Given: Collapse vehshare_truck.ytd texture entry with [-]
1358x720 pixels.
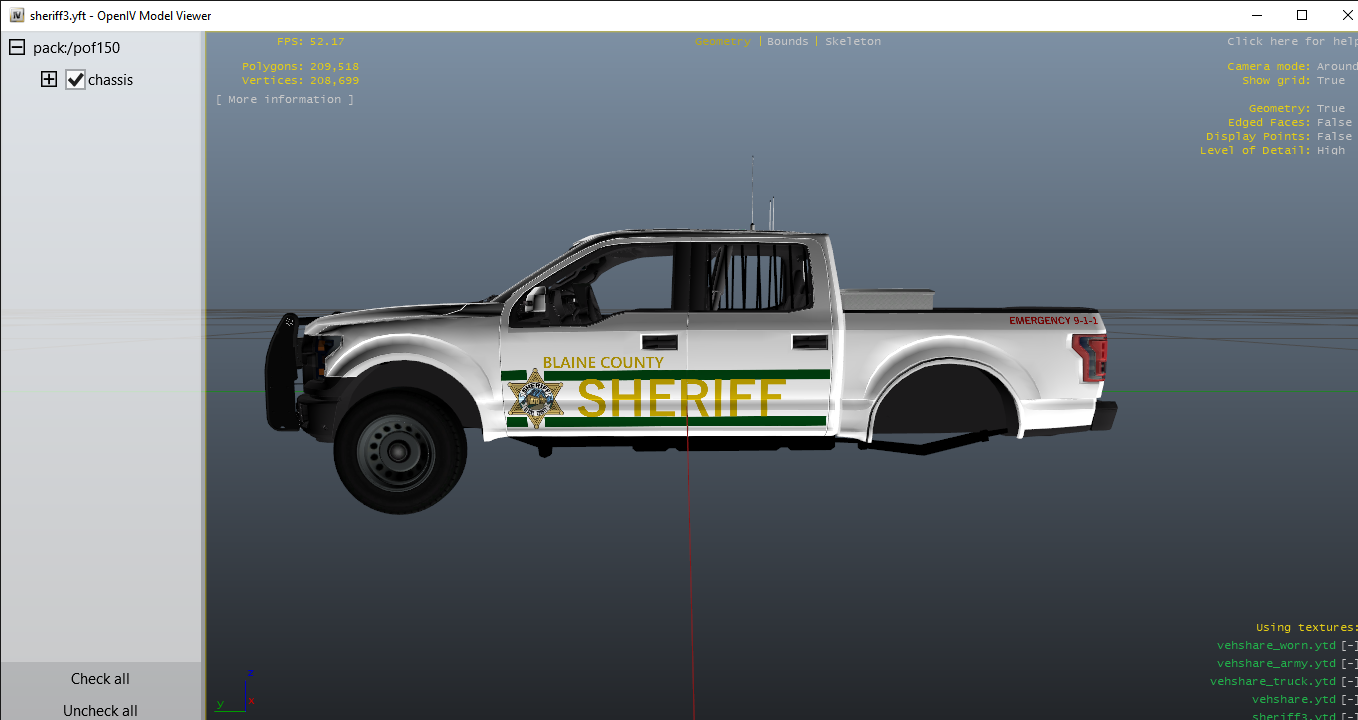Looking at the screenshot, I should pos(1349,682).
